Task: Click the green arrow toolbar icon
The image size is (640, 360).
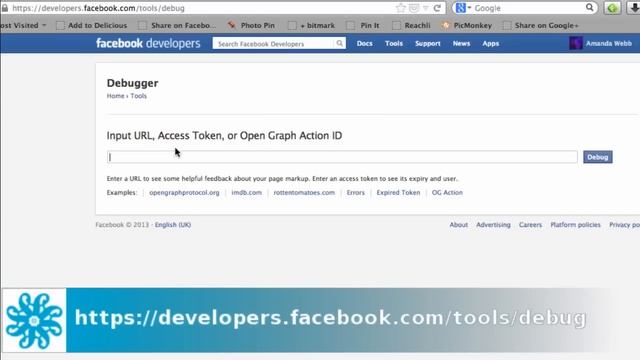Action: [x=612, y=8]
